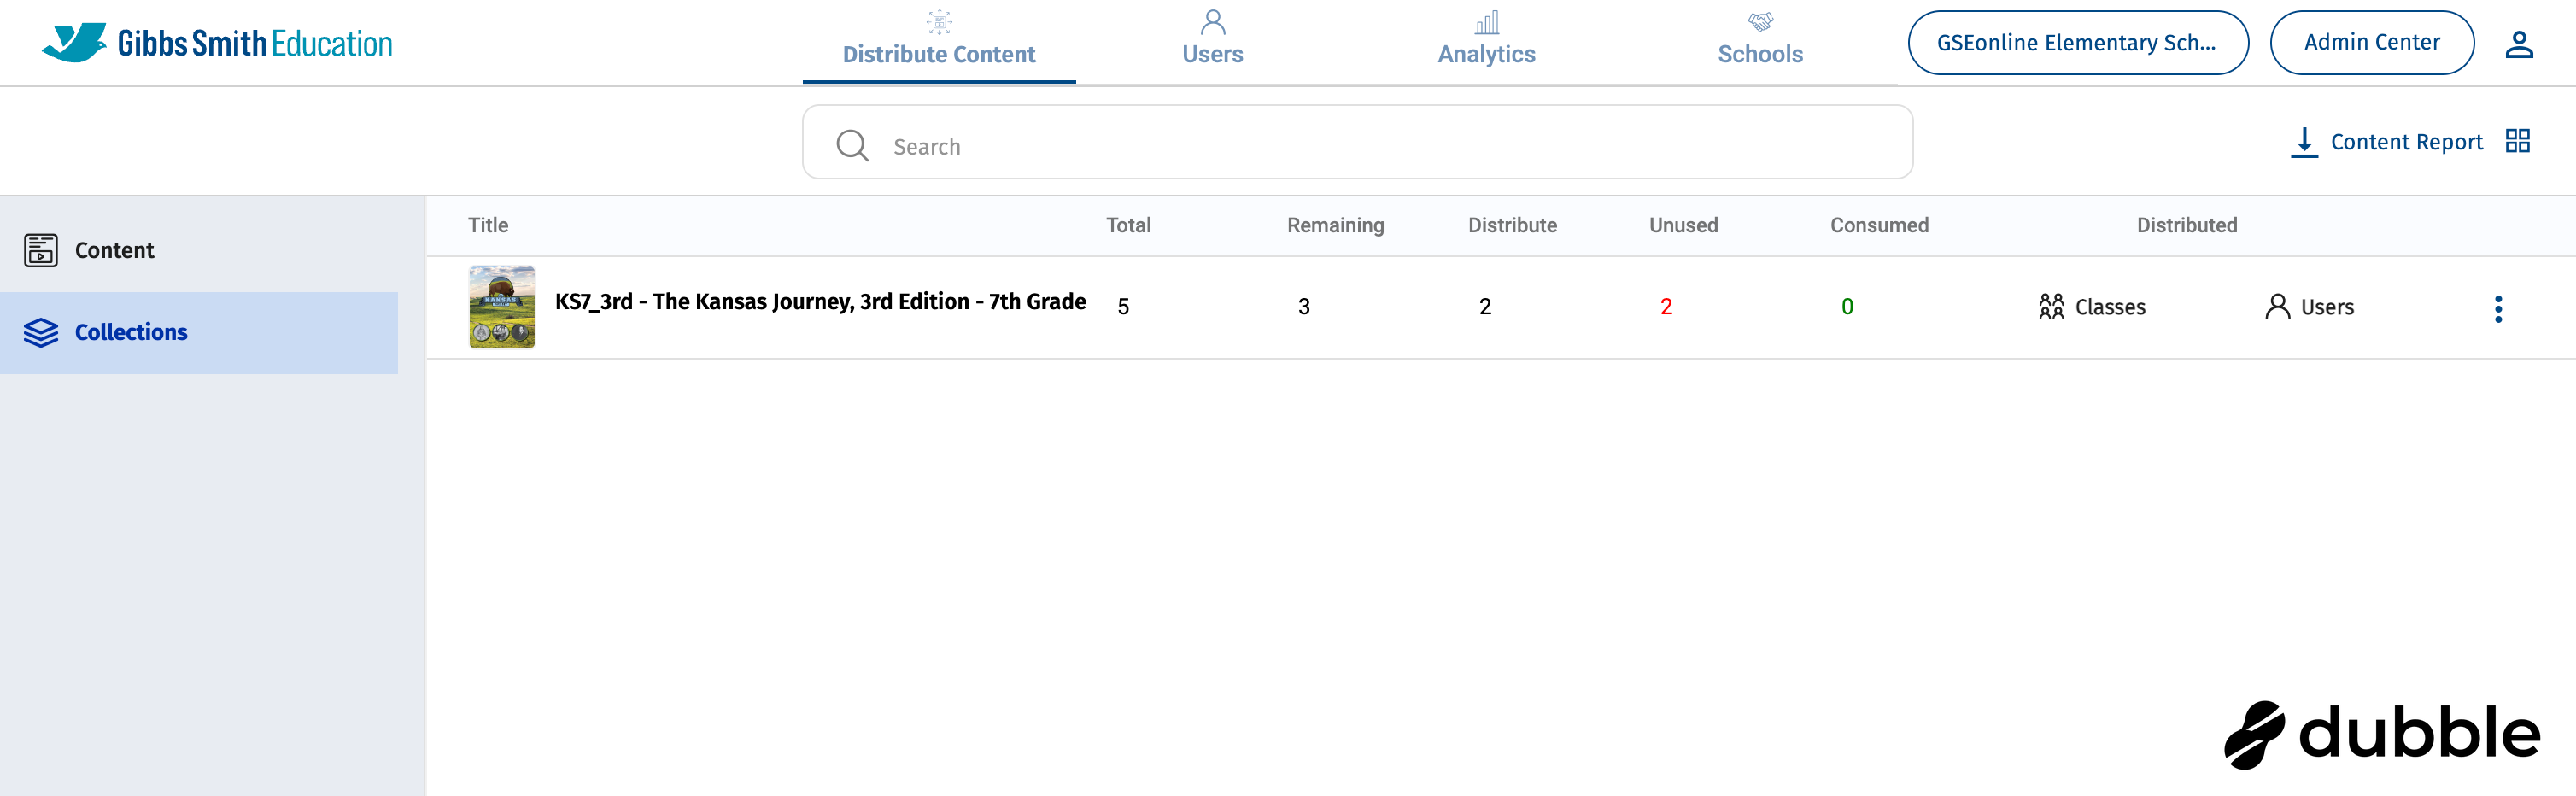Click the search magnifier icon
The height and width of the screenshot is (796, 2576).
point(852,145)
